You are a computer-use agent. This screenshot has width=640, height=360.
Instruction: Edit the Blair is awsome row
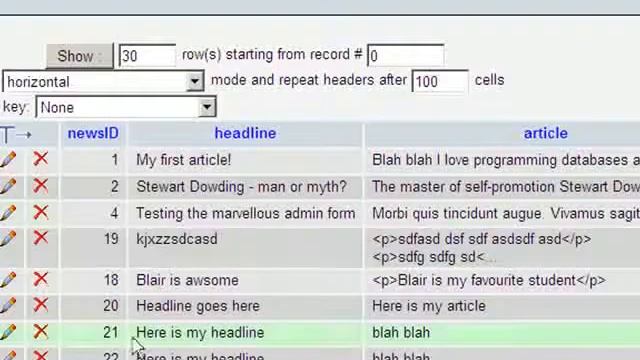coord(8,280)
